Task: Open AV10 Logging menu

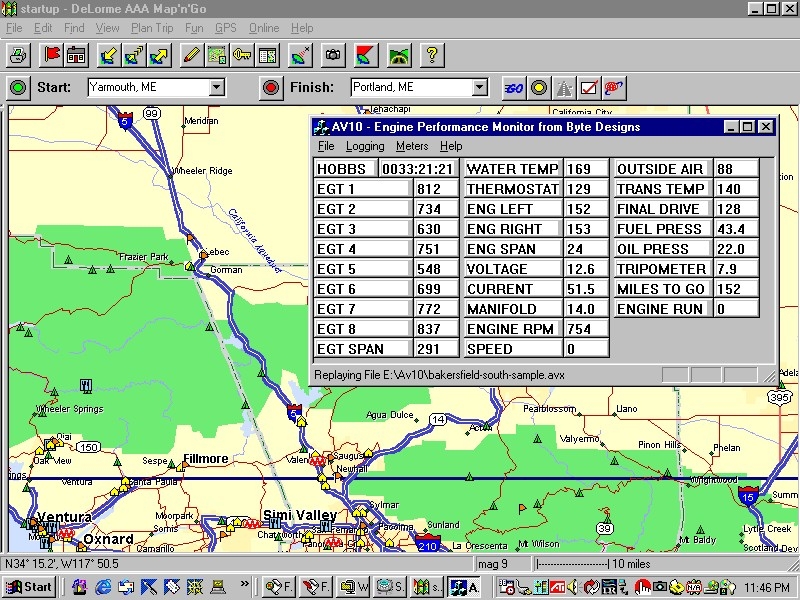Action: 365,146
